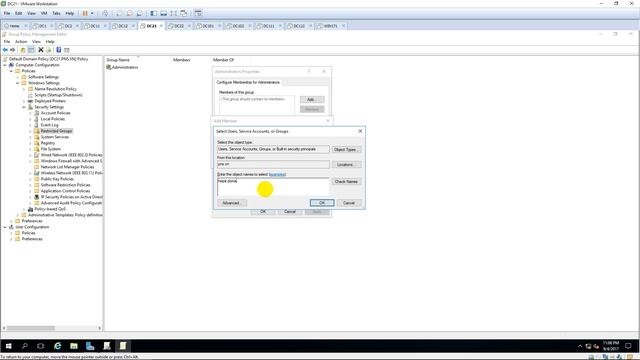Click VMware full screen mode icon
Image resolution: width=640 pixels, height=360 pixels.
[173, 13]
